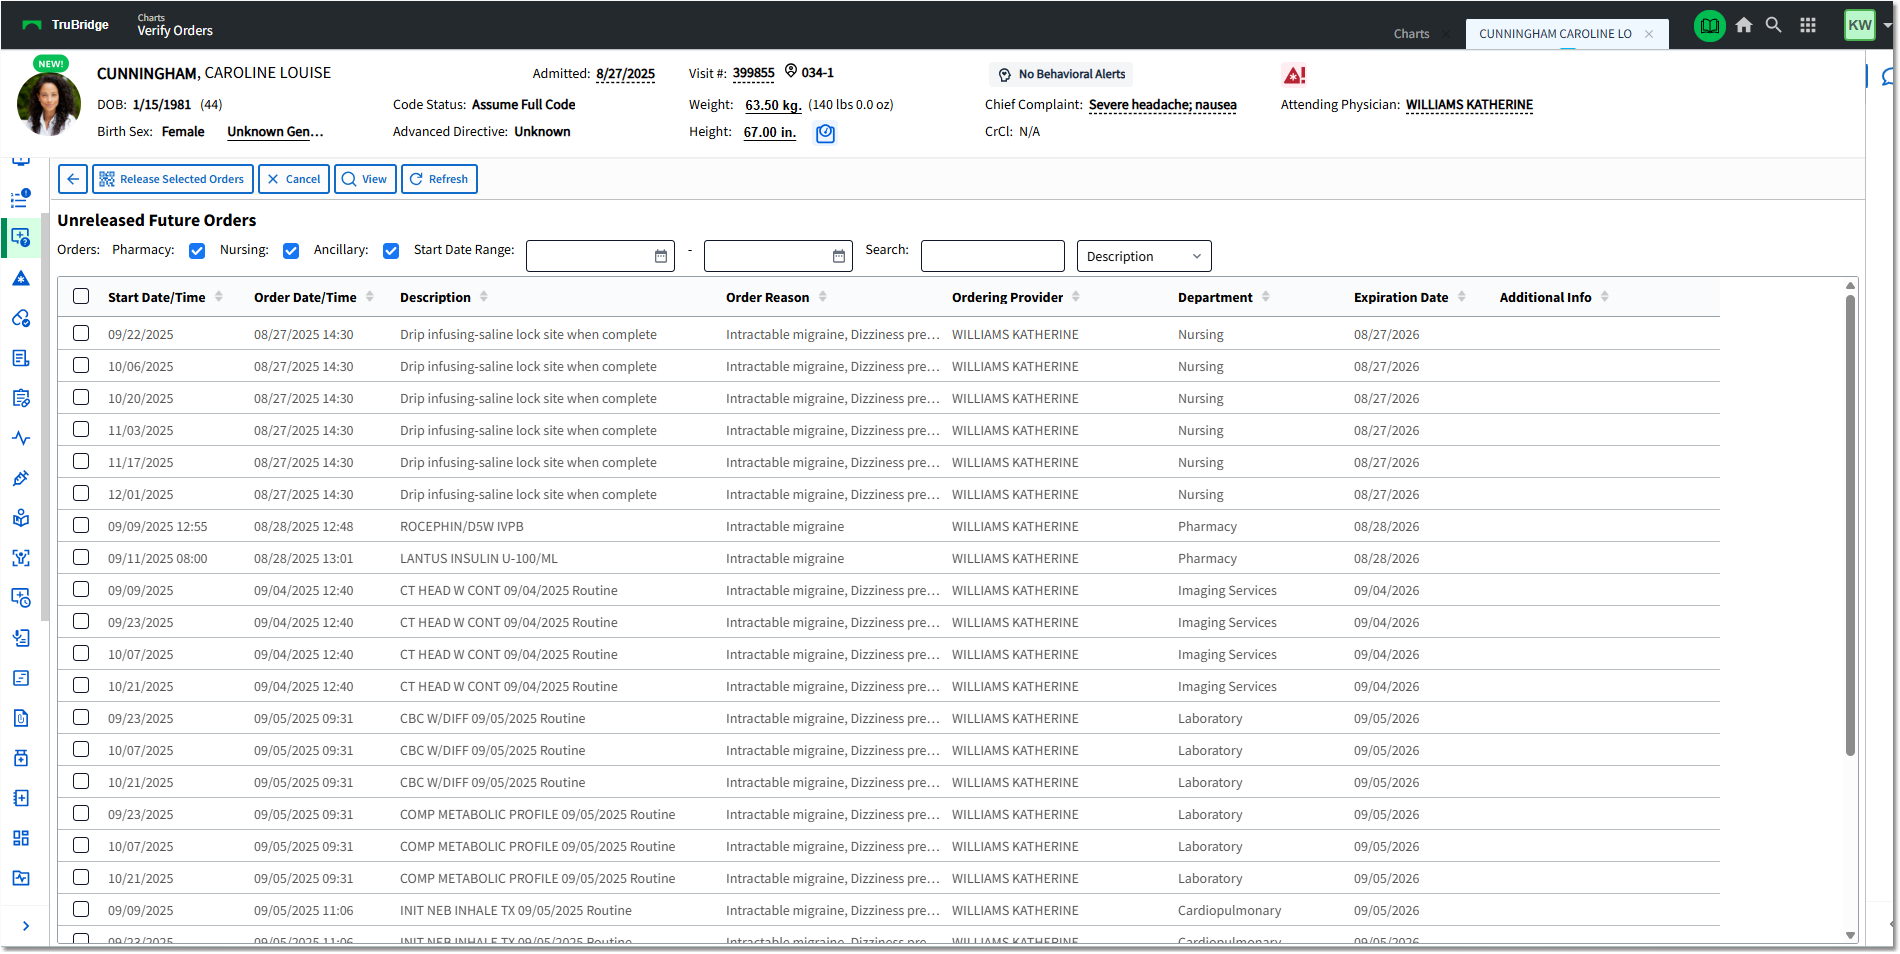Click the Release Selected Orders button
This screenshot has height=954, width=1900.
[172, 179]
